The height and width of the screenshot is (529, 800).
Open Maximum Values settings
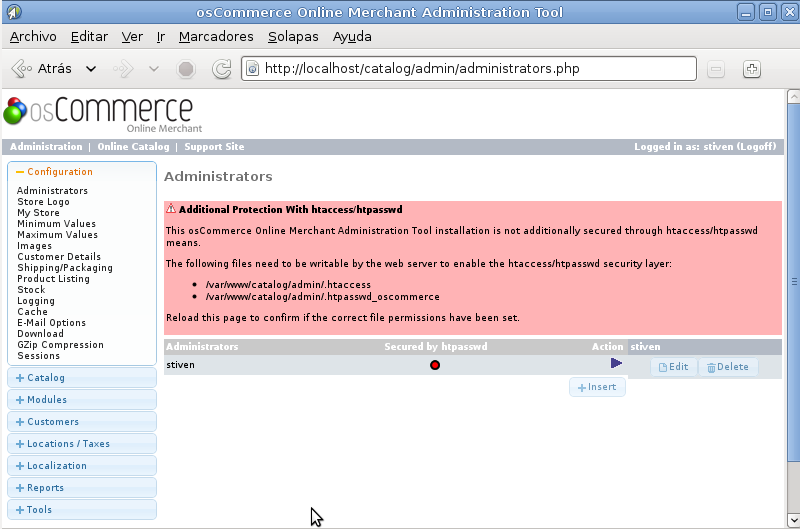point(57,235)
